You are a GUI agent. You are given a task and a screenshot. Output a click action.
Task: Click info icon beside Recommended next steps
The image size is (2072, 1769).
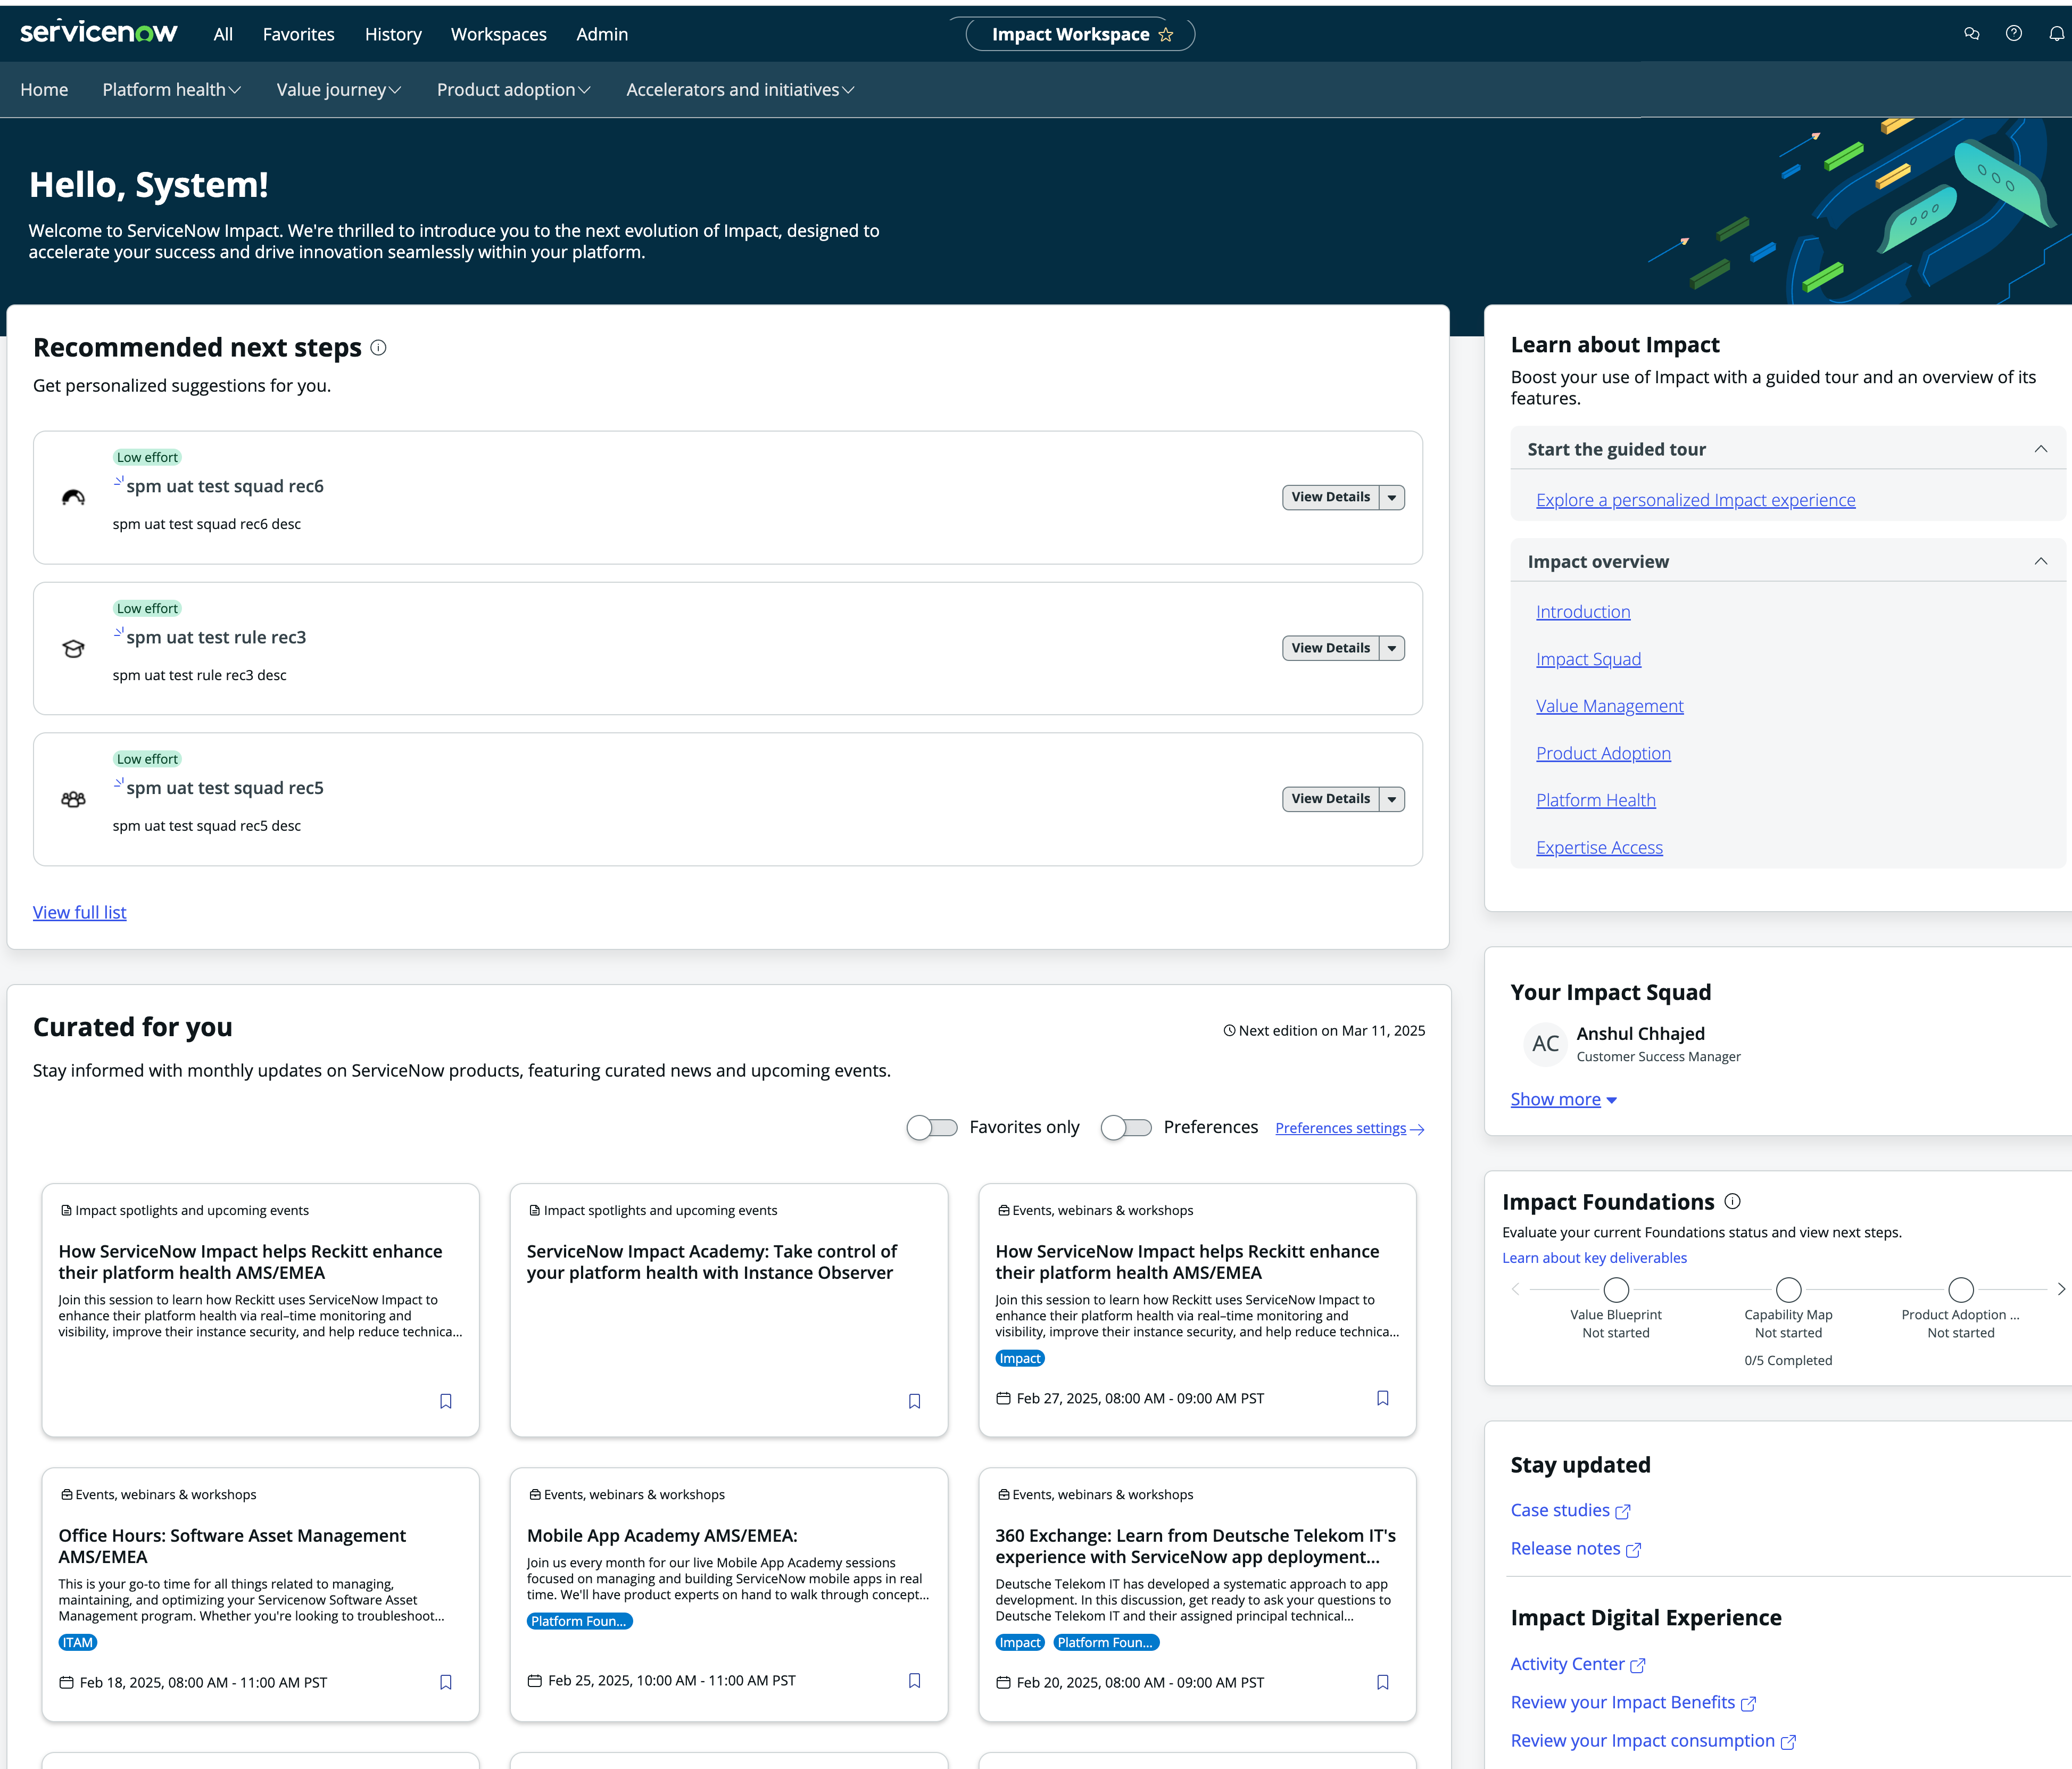(x=378, y=348)
